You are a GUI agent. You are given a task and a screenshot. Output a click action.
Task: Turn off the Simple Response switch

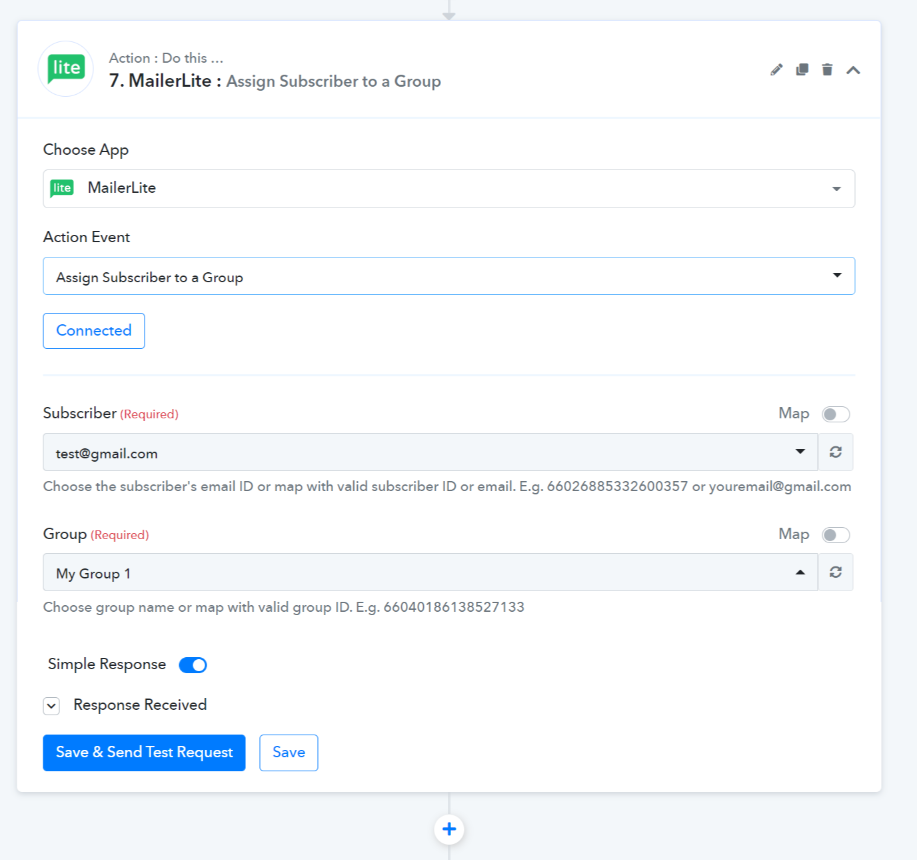pyautogui.click(x=193, y=665)
